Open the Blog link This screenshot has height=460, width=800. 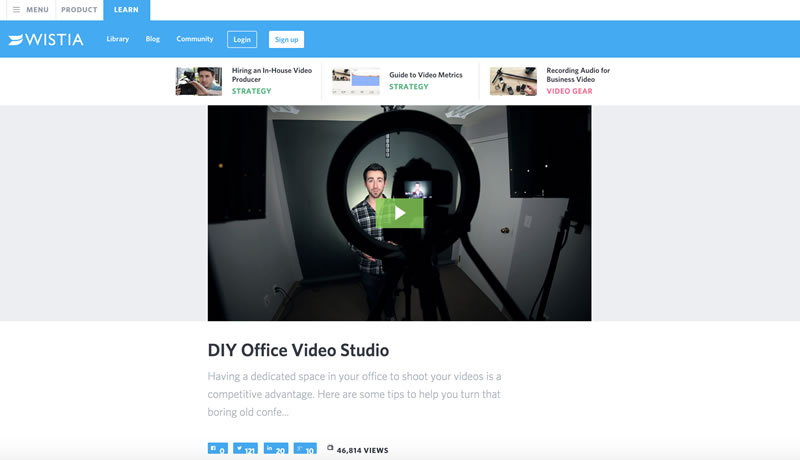pyautogui.click(x=153, y=39)
